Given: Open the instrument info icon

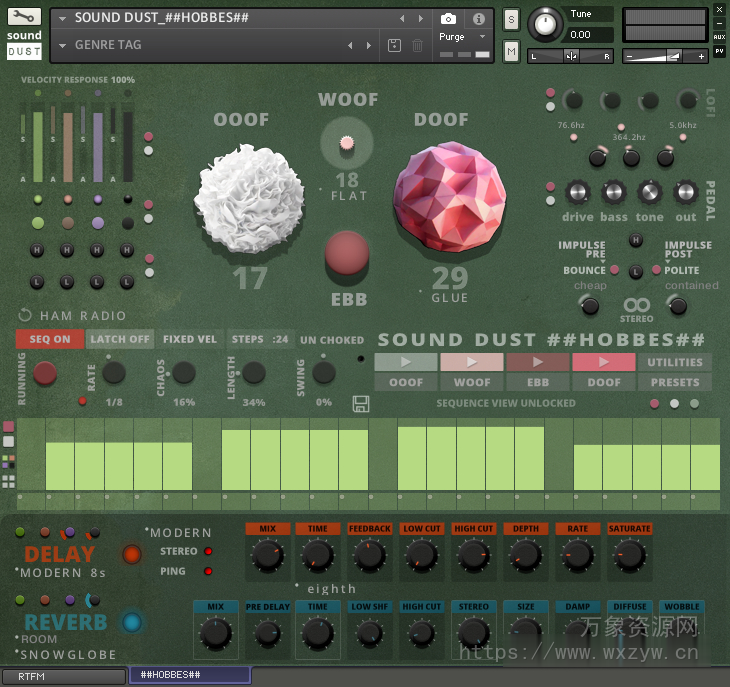Looking at the screenshot, I should point(479,19).
